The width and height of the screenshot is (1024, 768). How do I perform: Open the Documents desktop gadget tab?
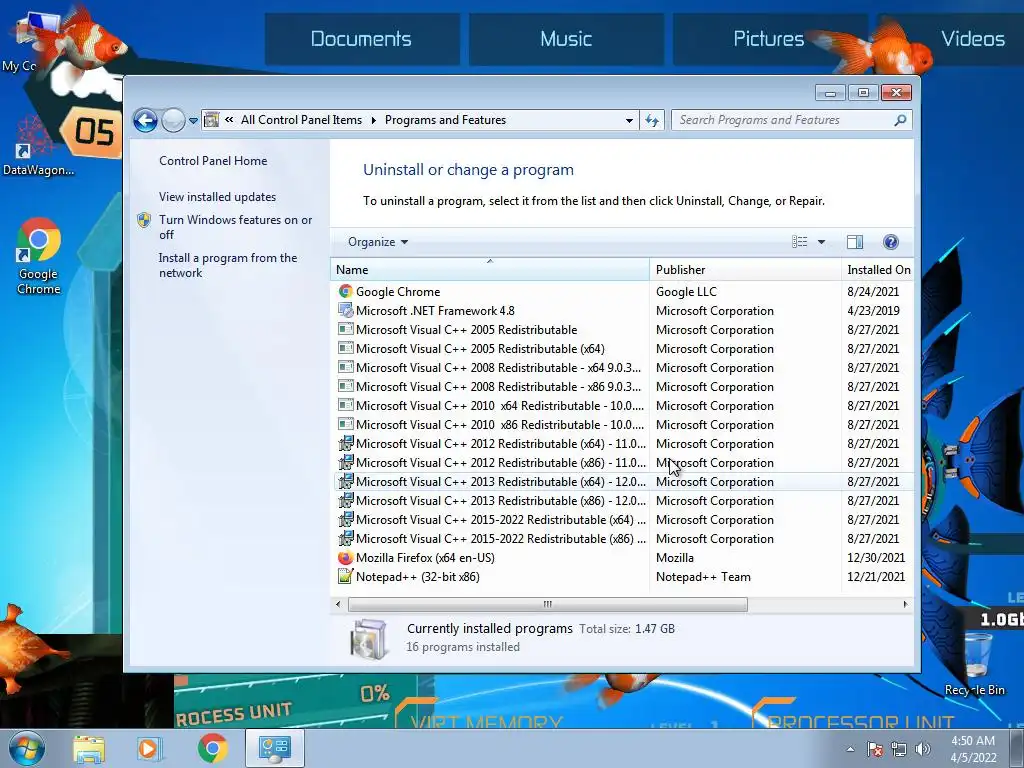(x=362, y=39)
